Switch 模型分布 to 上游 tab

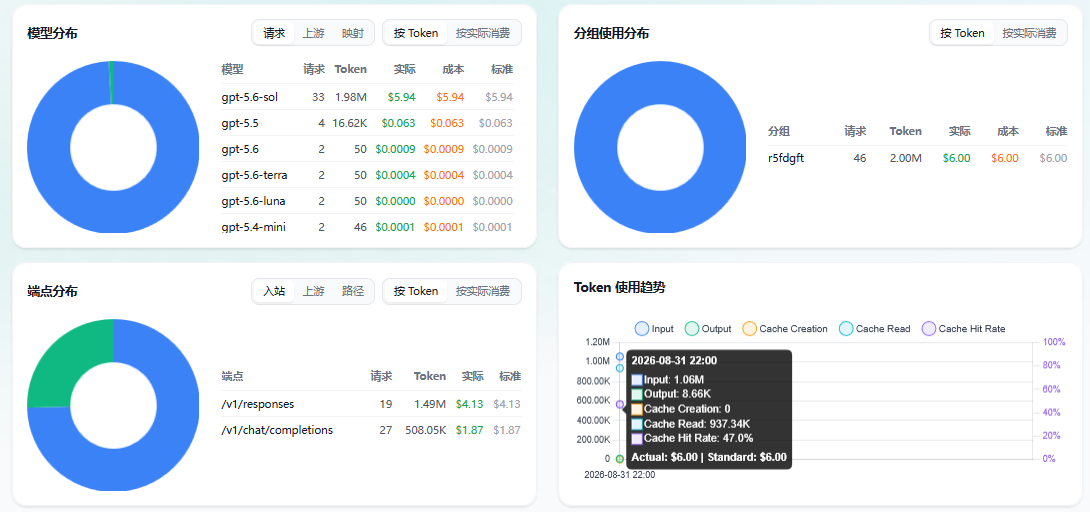[314, 33]
